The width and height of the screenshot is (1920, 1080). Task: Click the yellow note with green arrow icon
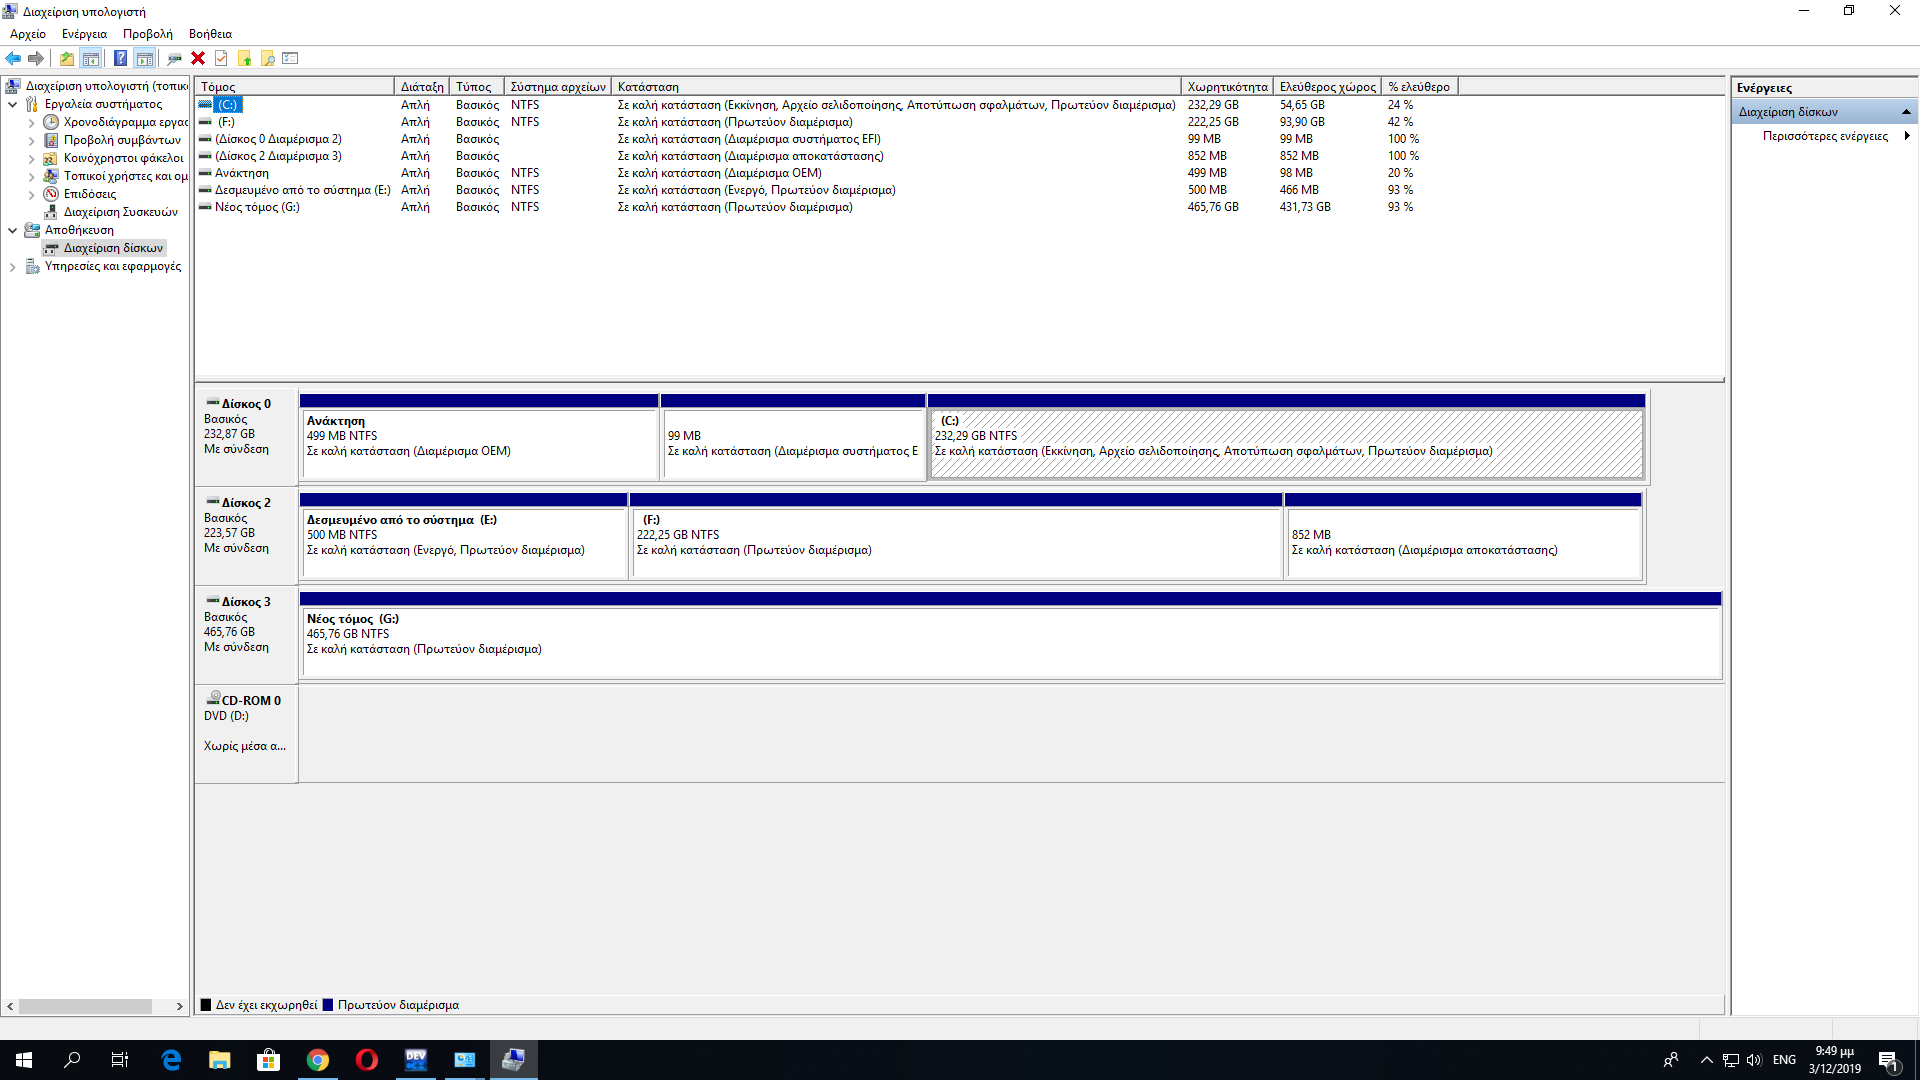244,58
